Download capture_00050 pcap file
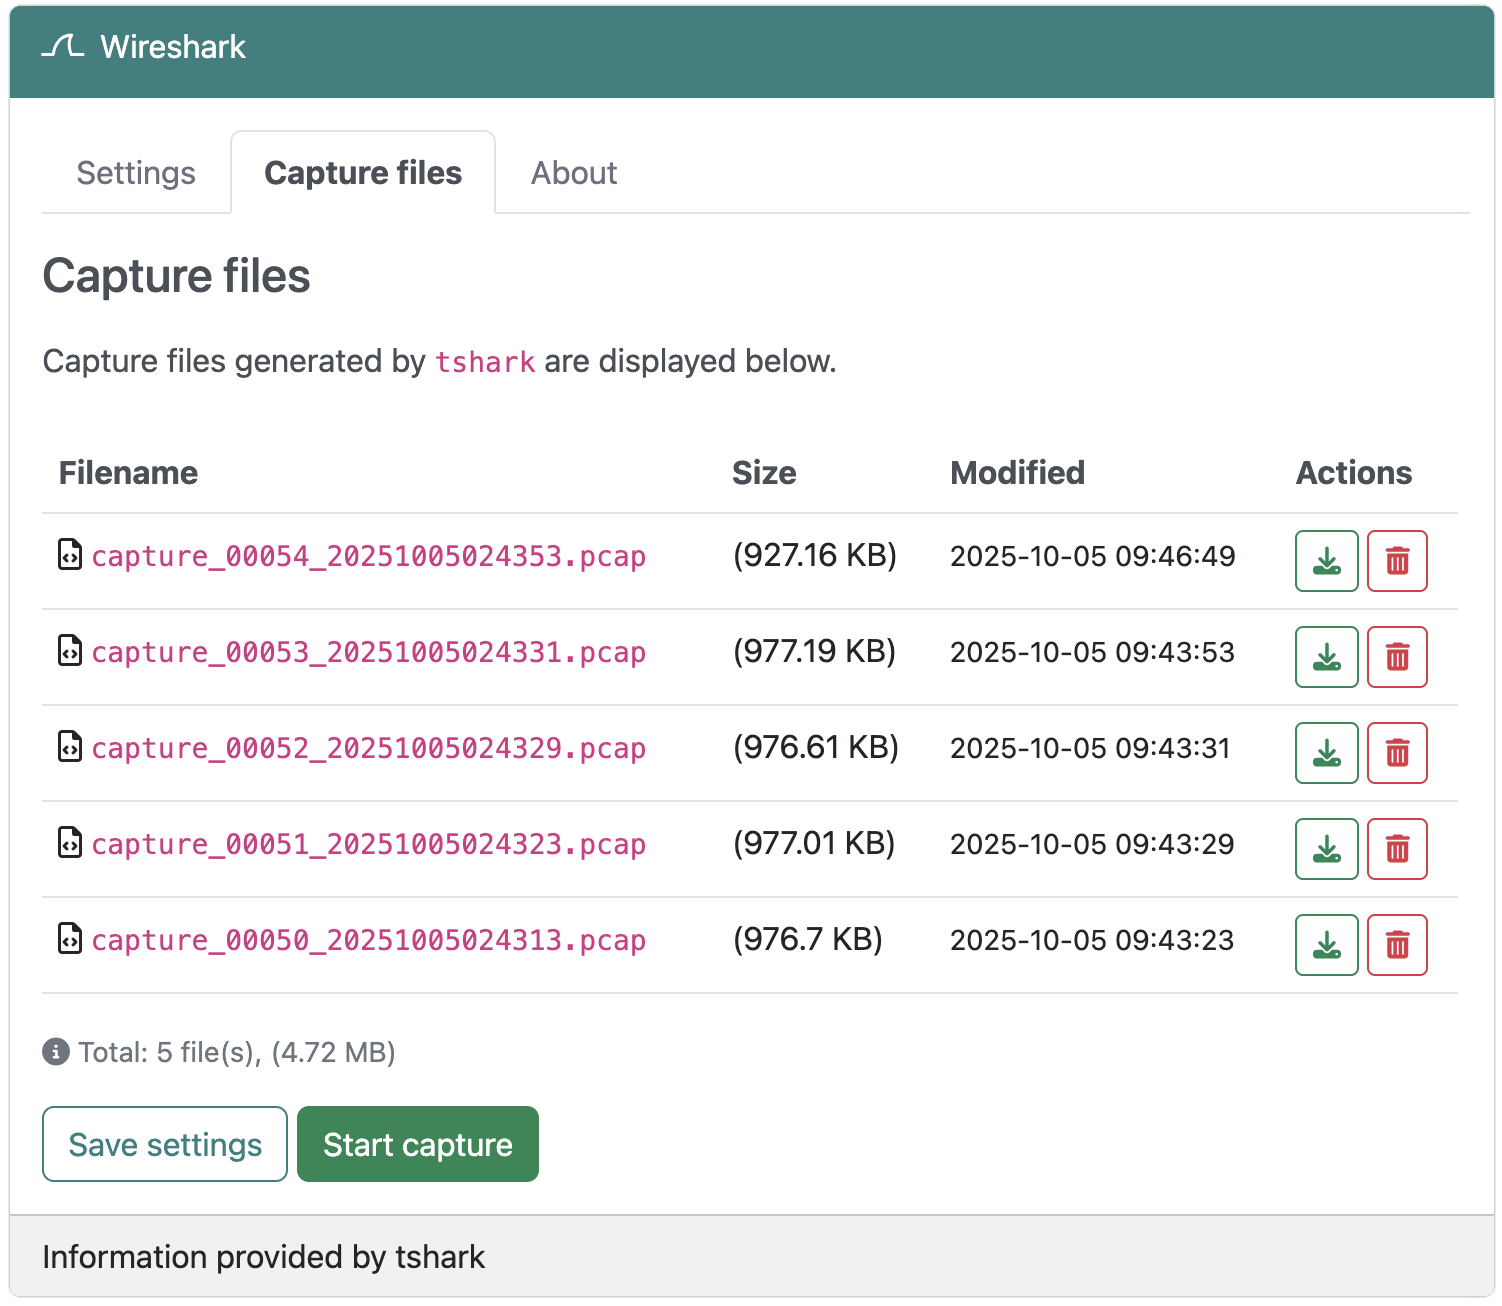The height and width of the screenshot is (1306, 1502). (x=1326, y=945)
